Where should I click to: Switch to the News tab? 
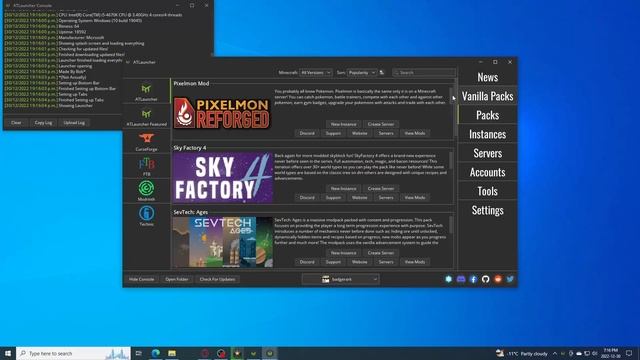[487, 77]
